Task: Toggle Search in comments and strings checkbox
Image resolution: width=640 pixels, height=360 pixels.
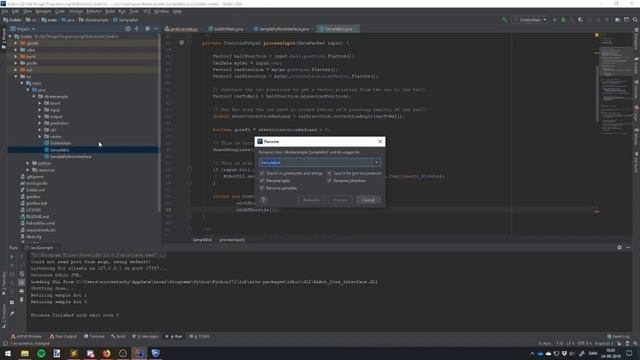Action: click(262, 173)
